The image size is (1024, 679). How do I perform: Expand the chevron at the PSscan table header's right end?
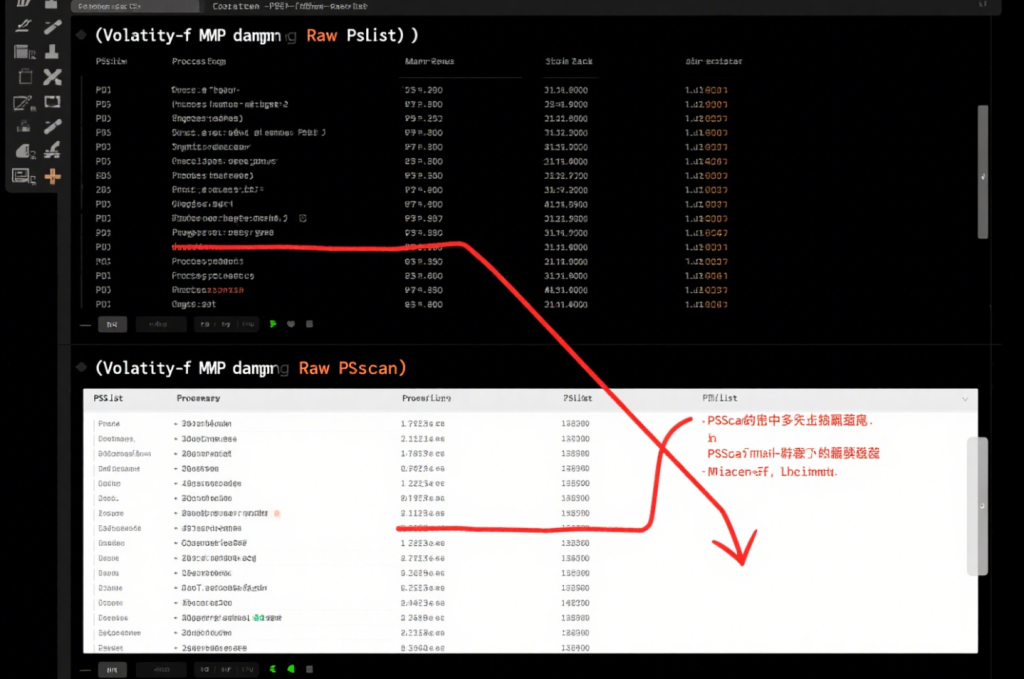point(964,398)
